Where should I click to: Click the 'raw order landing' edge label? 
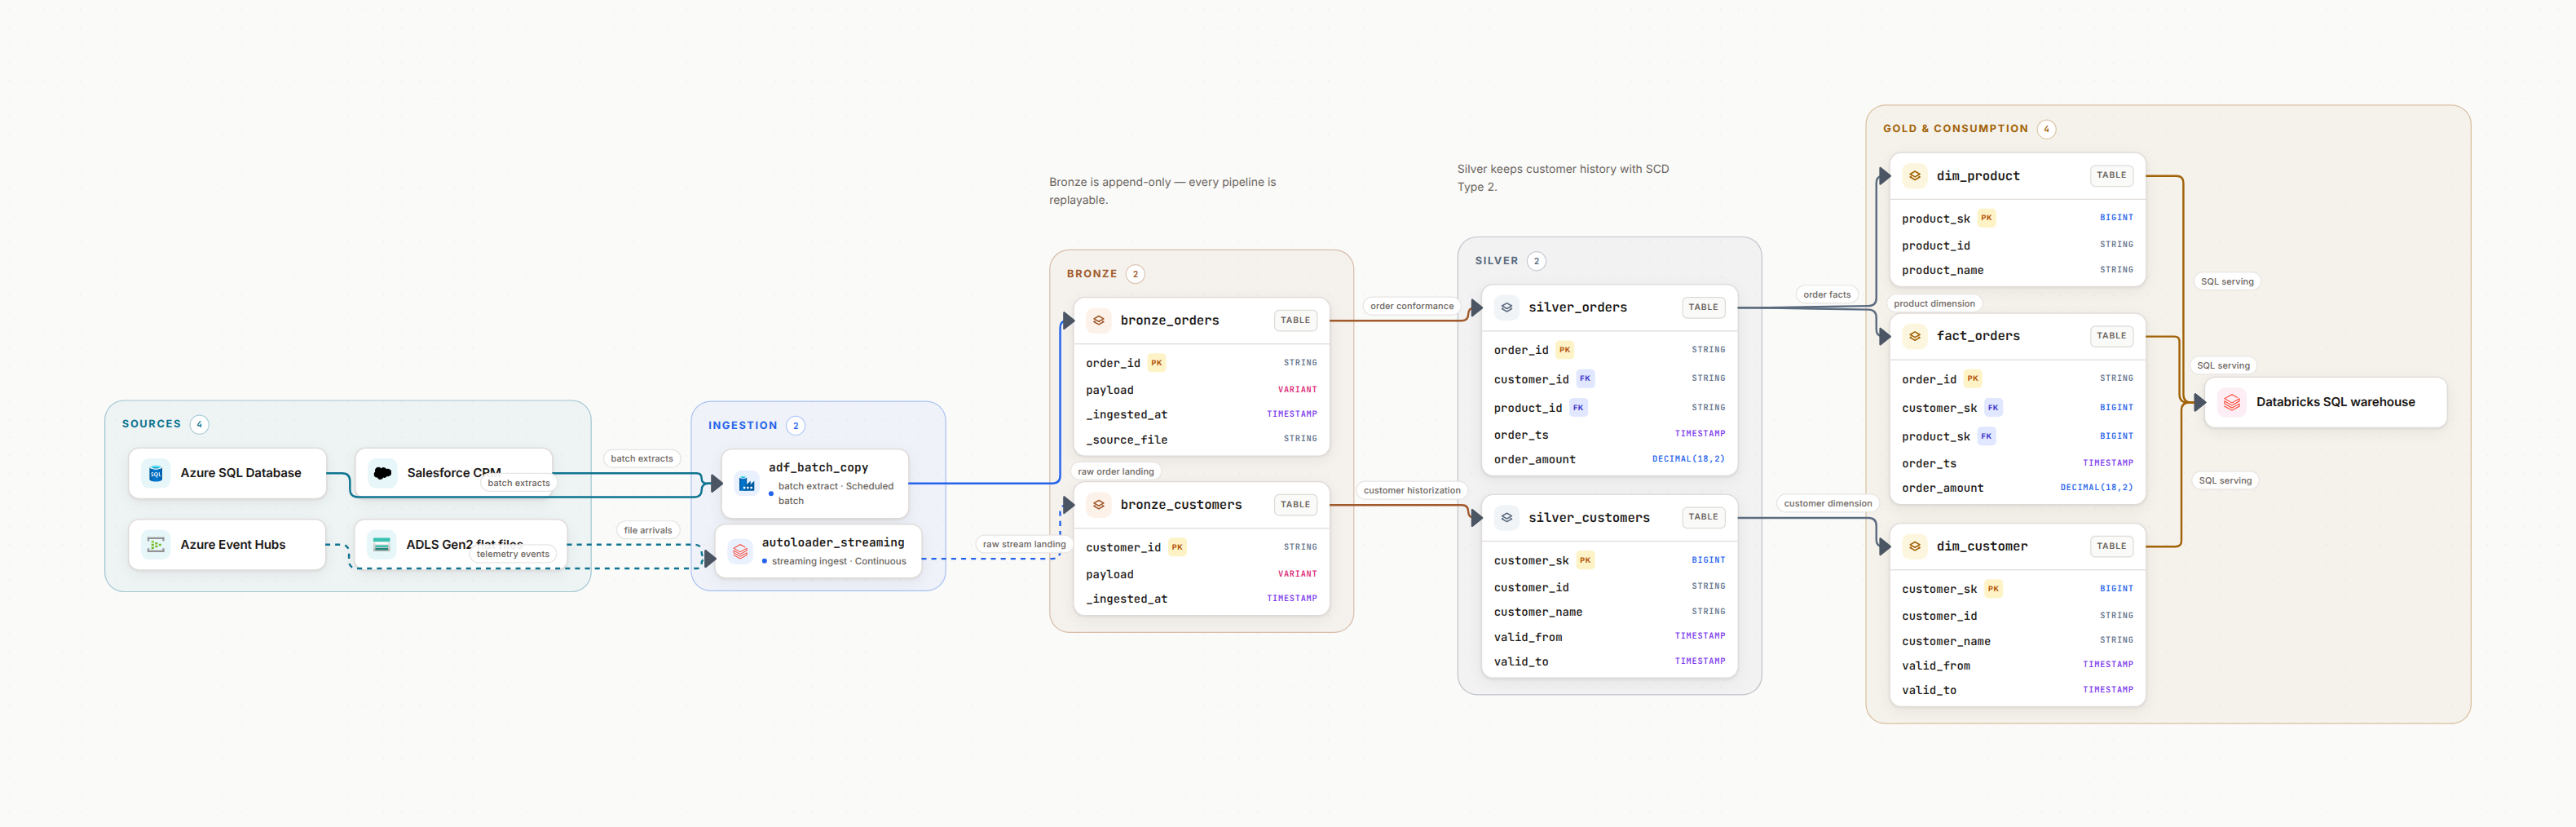[x=1116, y=472]
